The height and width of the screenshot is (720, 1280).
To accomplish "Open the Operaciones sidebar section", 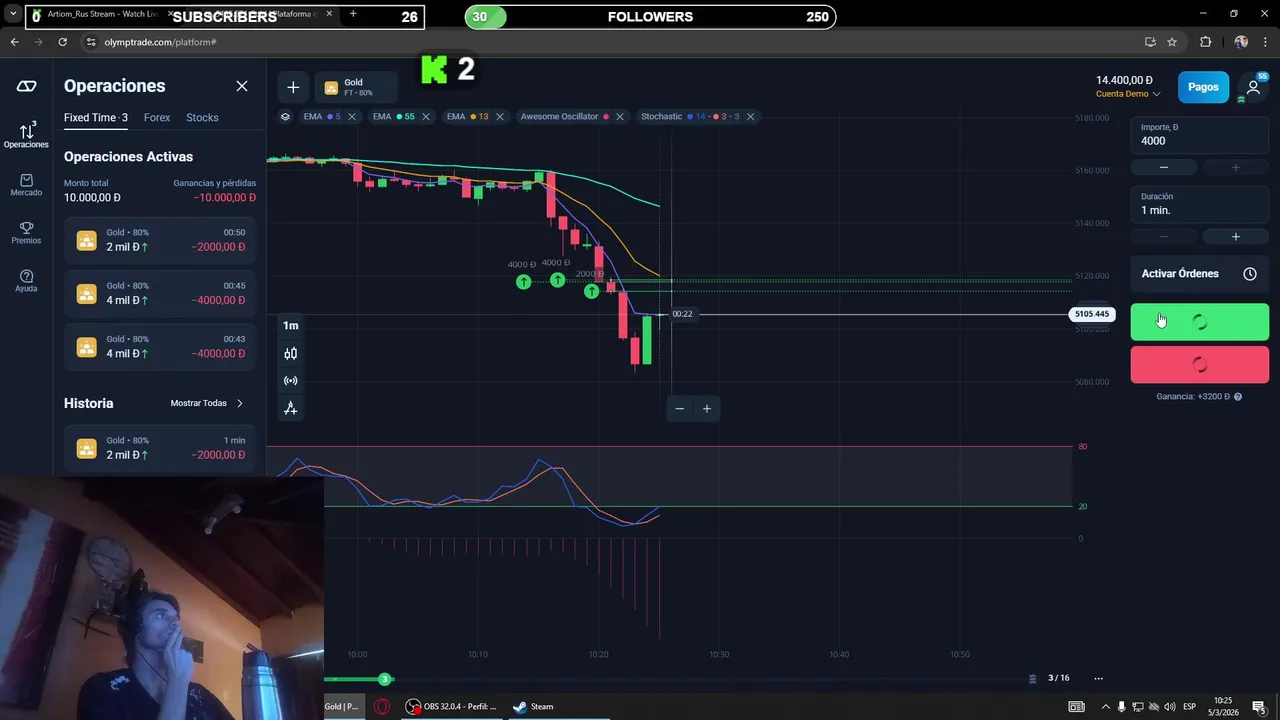I will click(26, 135).
